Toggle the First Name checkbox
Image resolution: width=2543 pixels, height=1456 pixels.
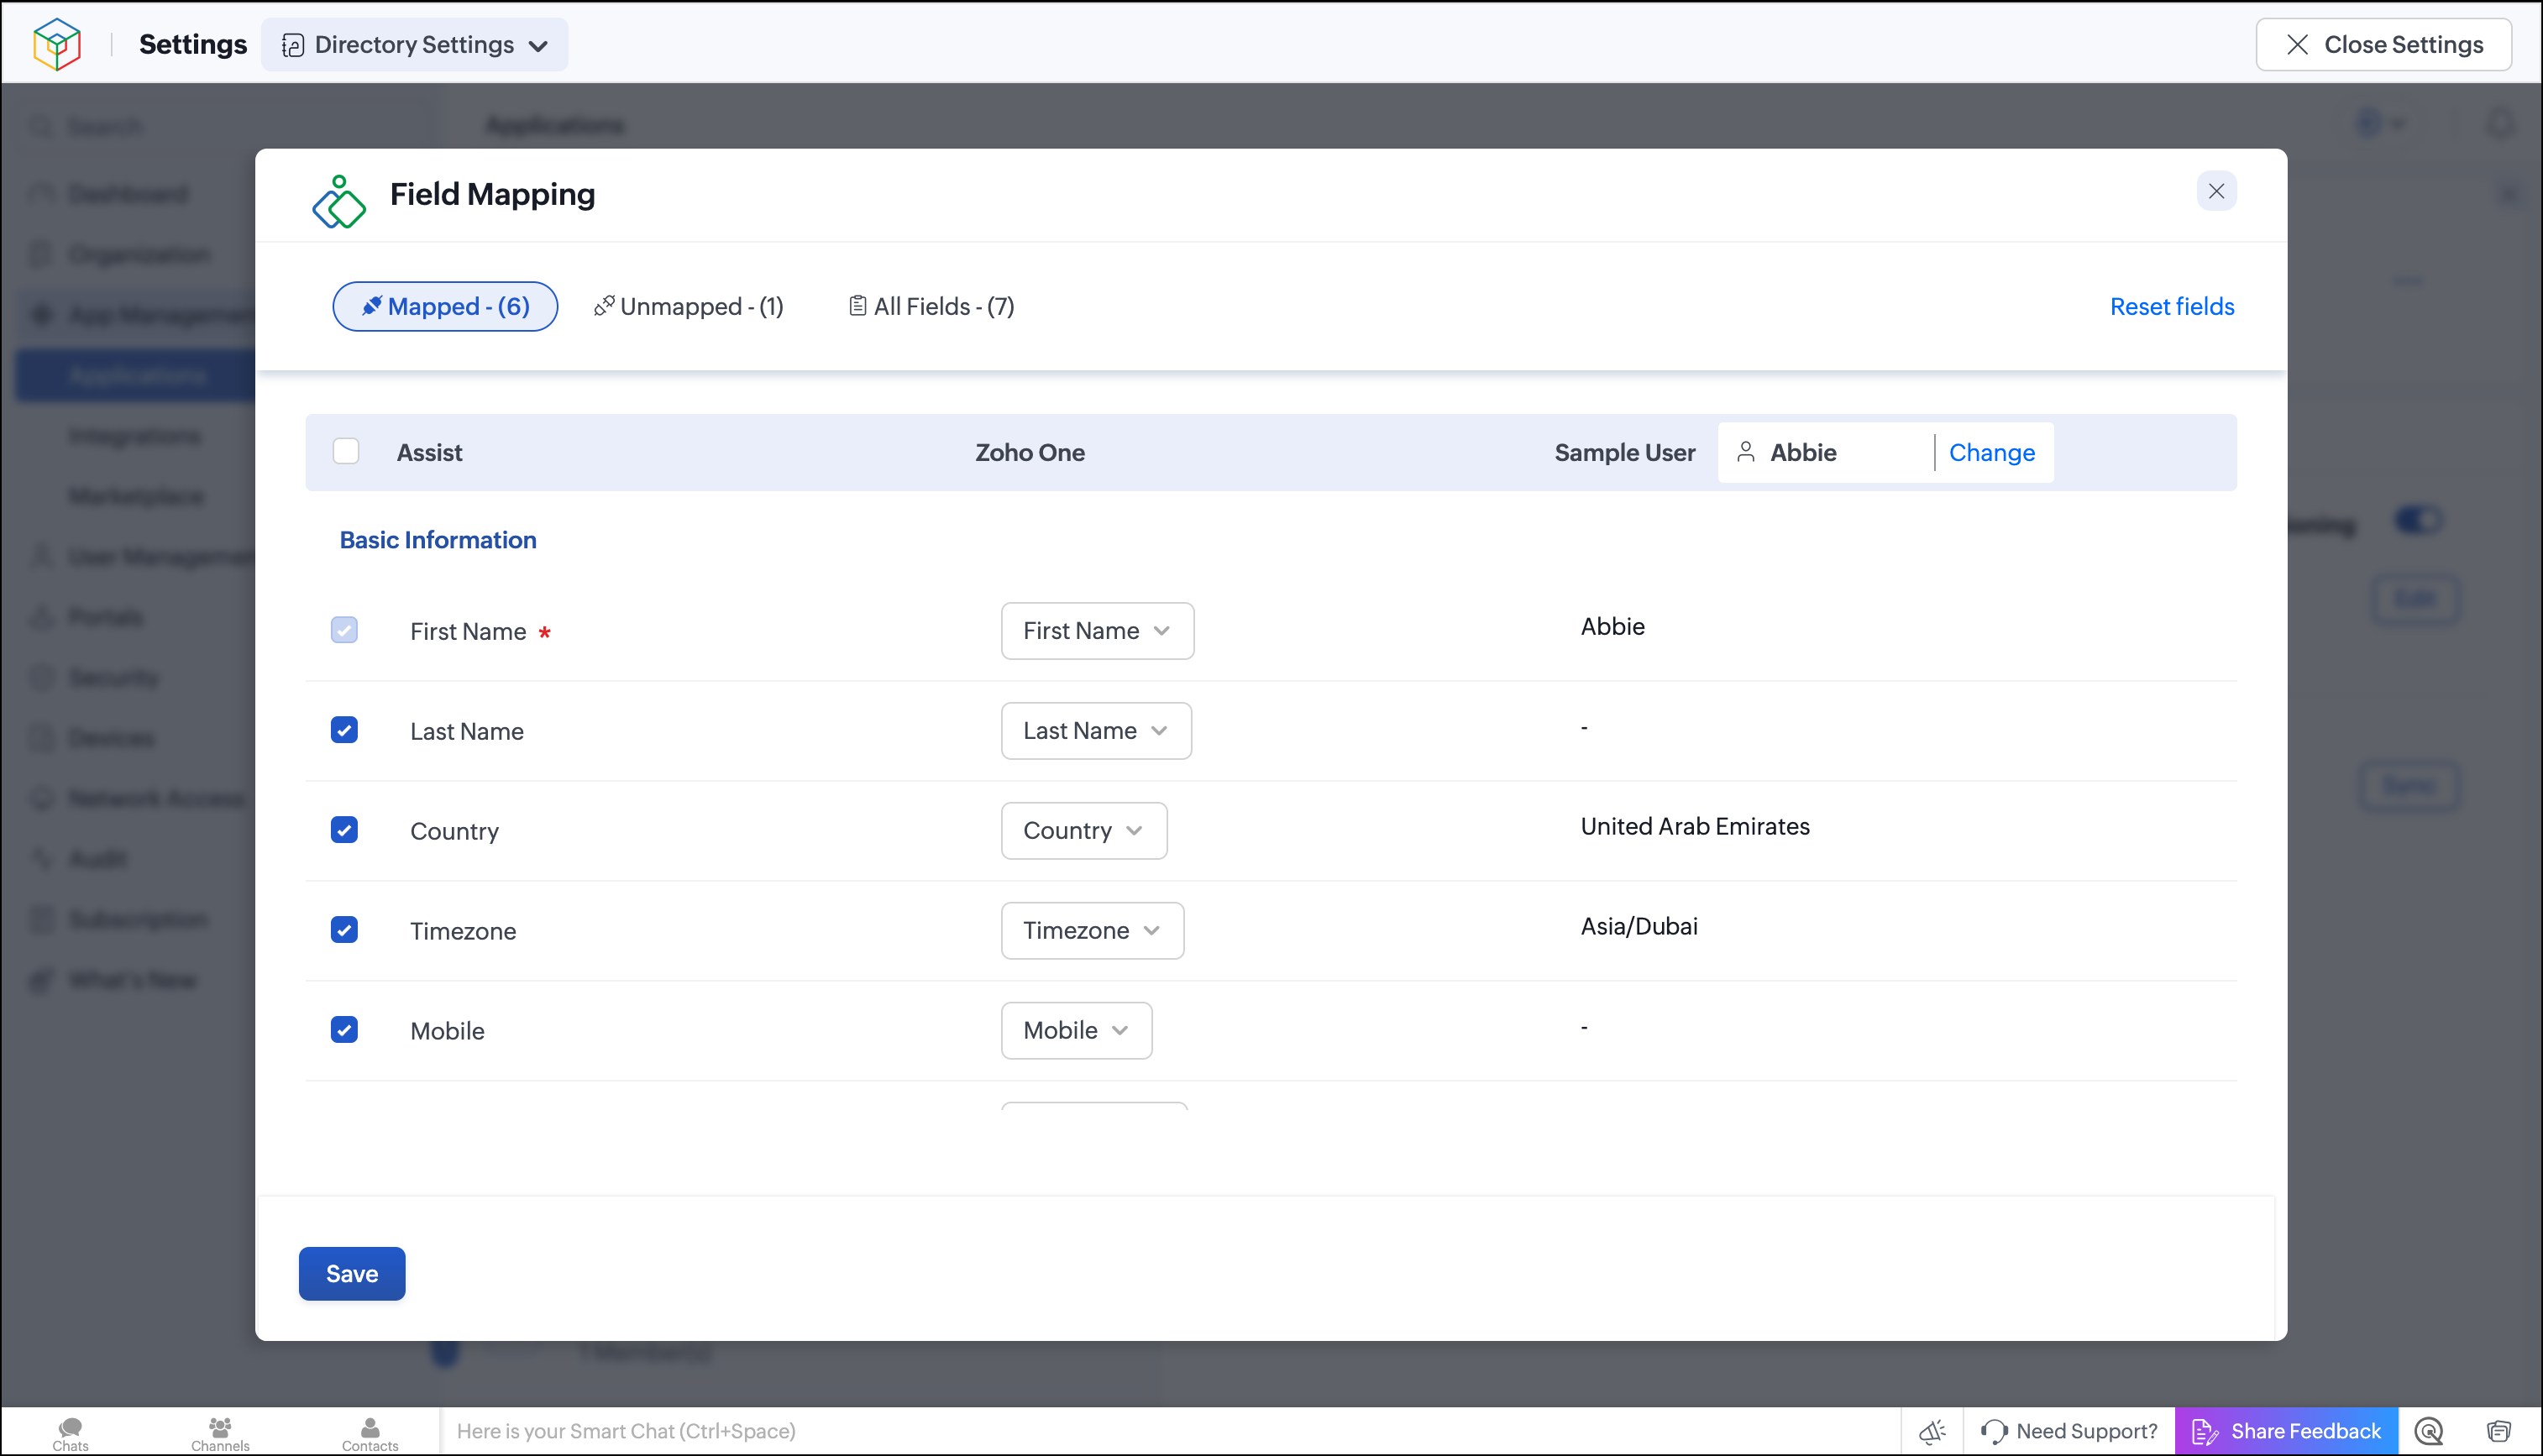(344, 630)
